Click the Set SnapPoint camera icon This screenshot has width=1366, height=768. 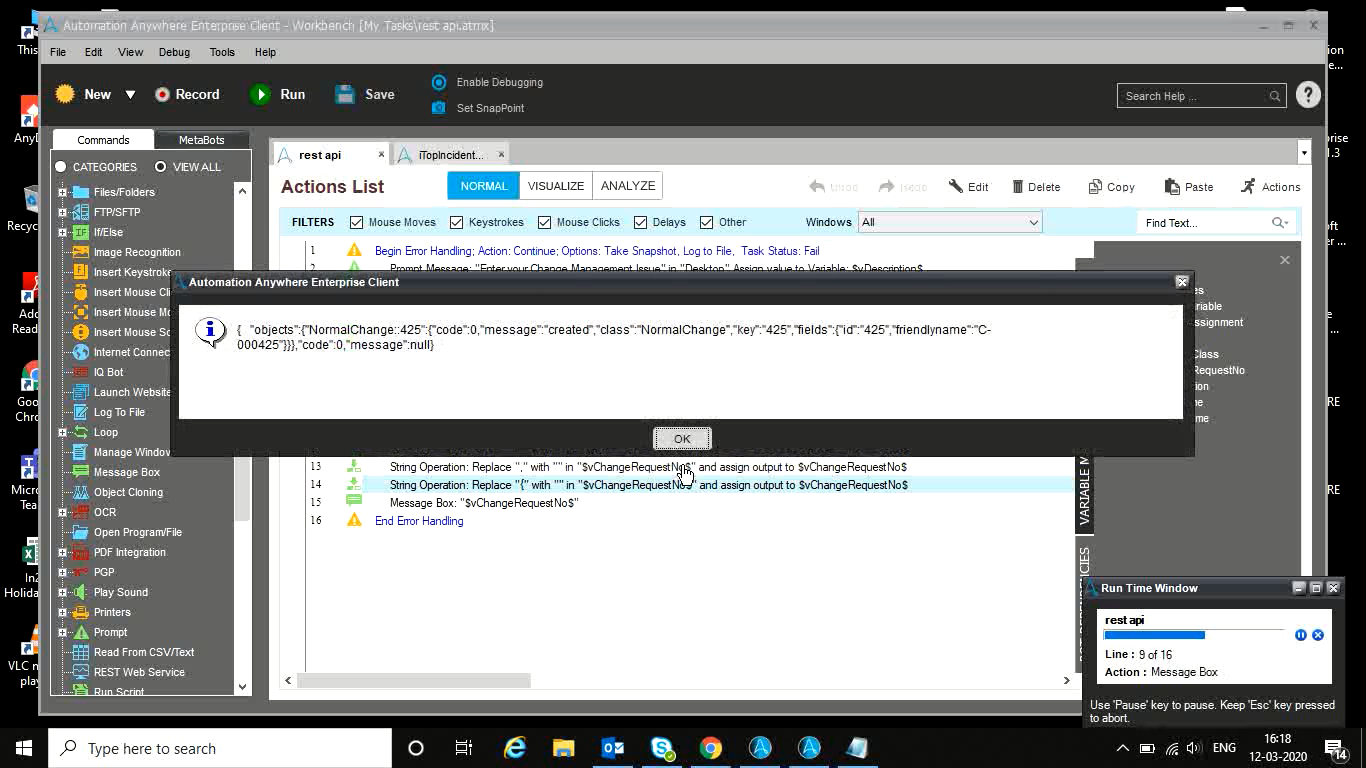438,108
